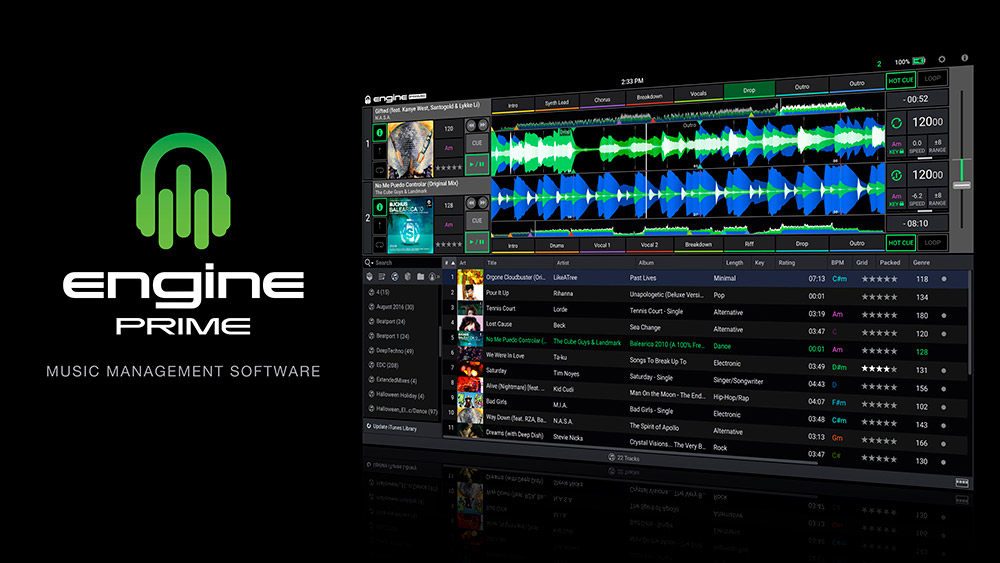
Task: Click the pitch fader slider handle
Action: (x=962, y=186)
